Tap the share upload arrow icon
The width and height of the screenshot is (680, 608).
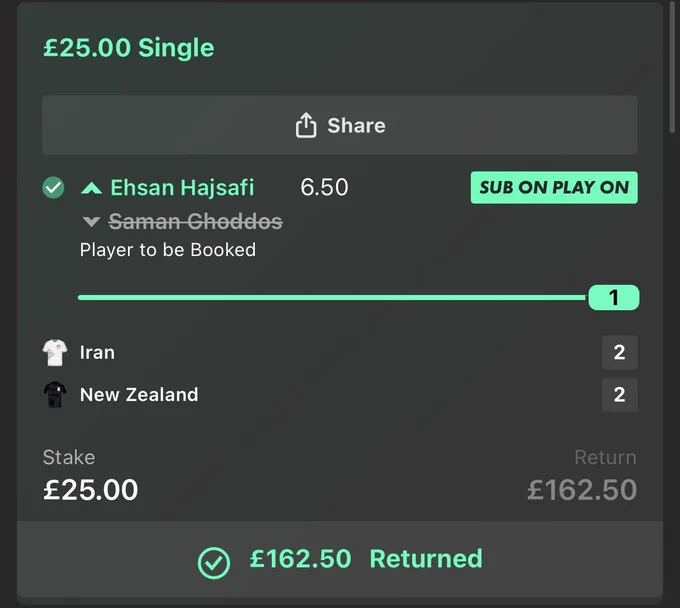coord(306,125)
